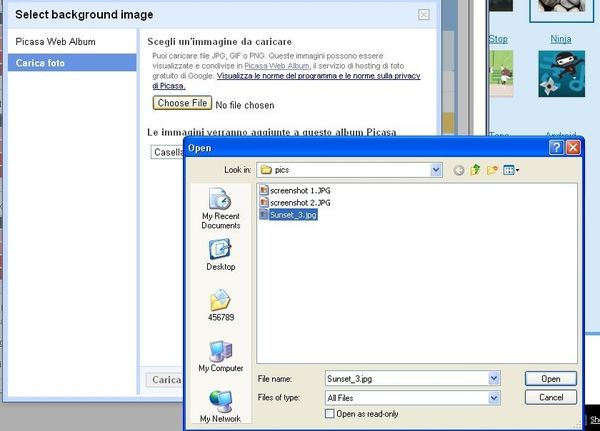600x431 pixels.
Task: Open My Computer in places bar
Action: [220, 356]
